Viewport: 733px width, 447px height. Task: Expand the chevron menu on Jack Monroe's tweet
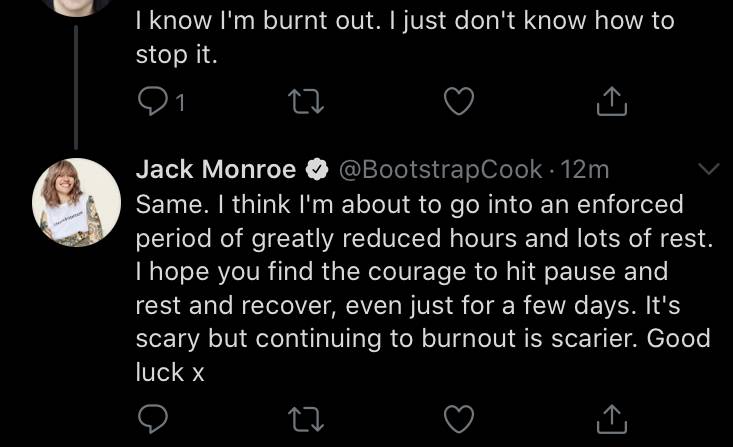709,168
